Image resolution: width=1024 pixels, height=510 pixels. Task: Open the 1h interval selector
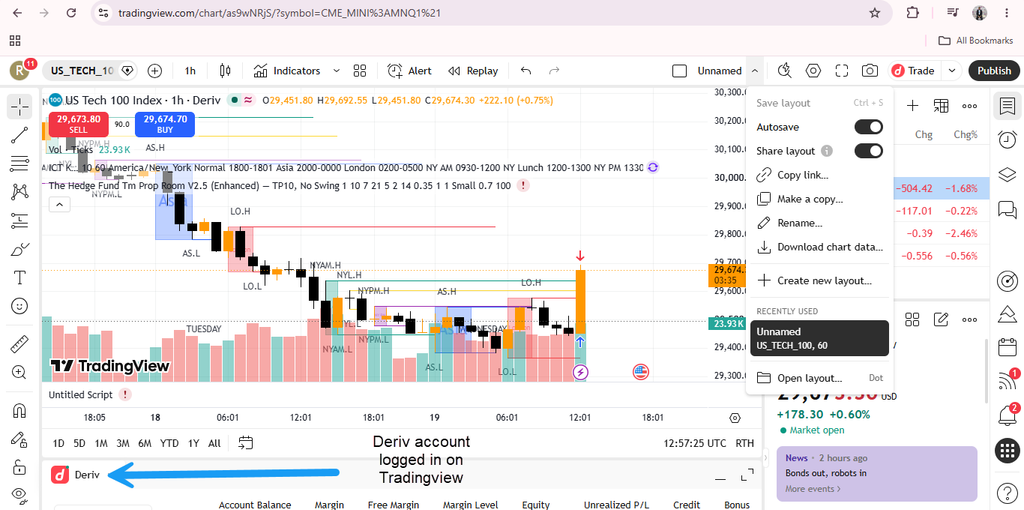click(x=190, y=71)
